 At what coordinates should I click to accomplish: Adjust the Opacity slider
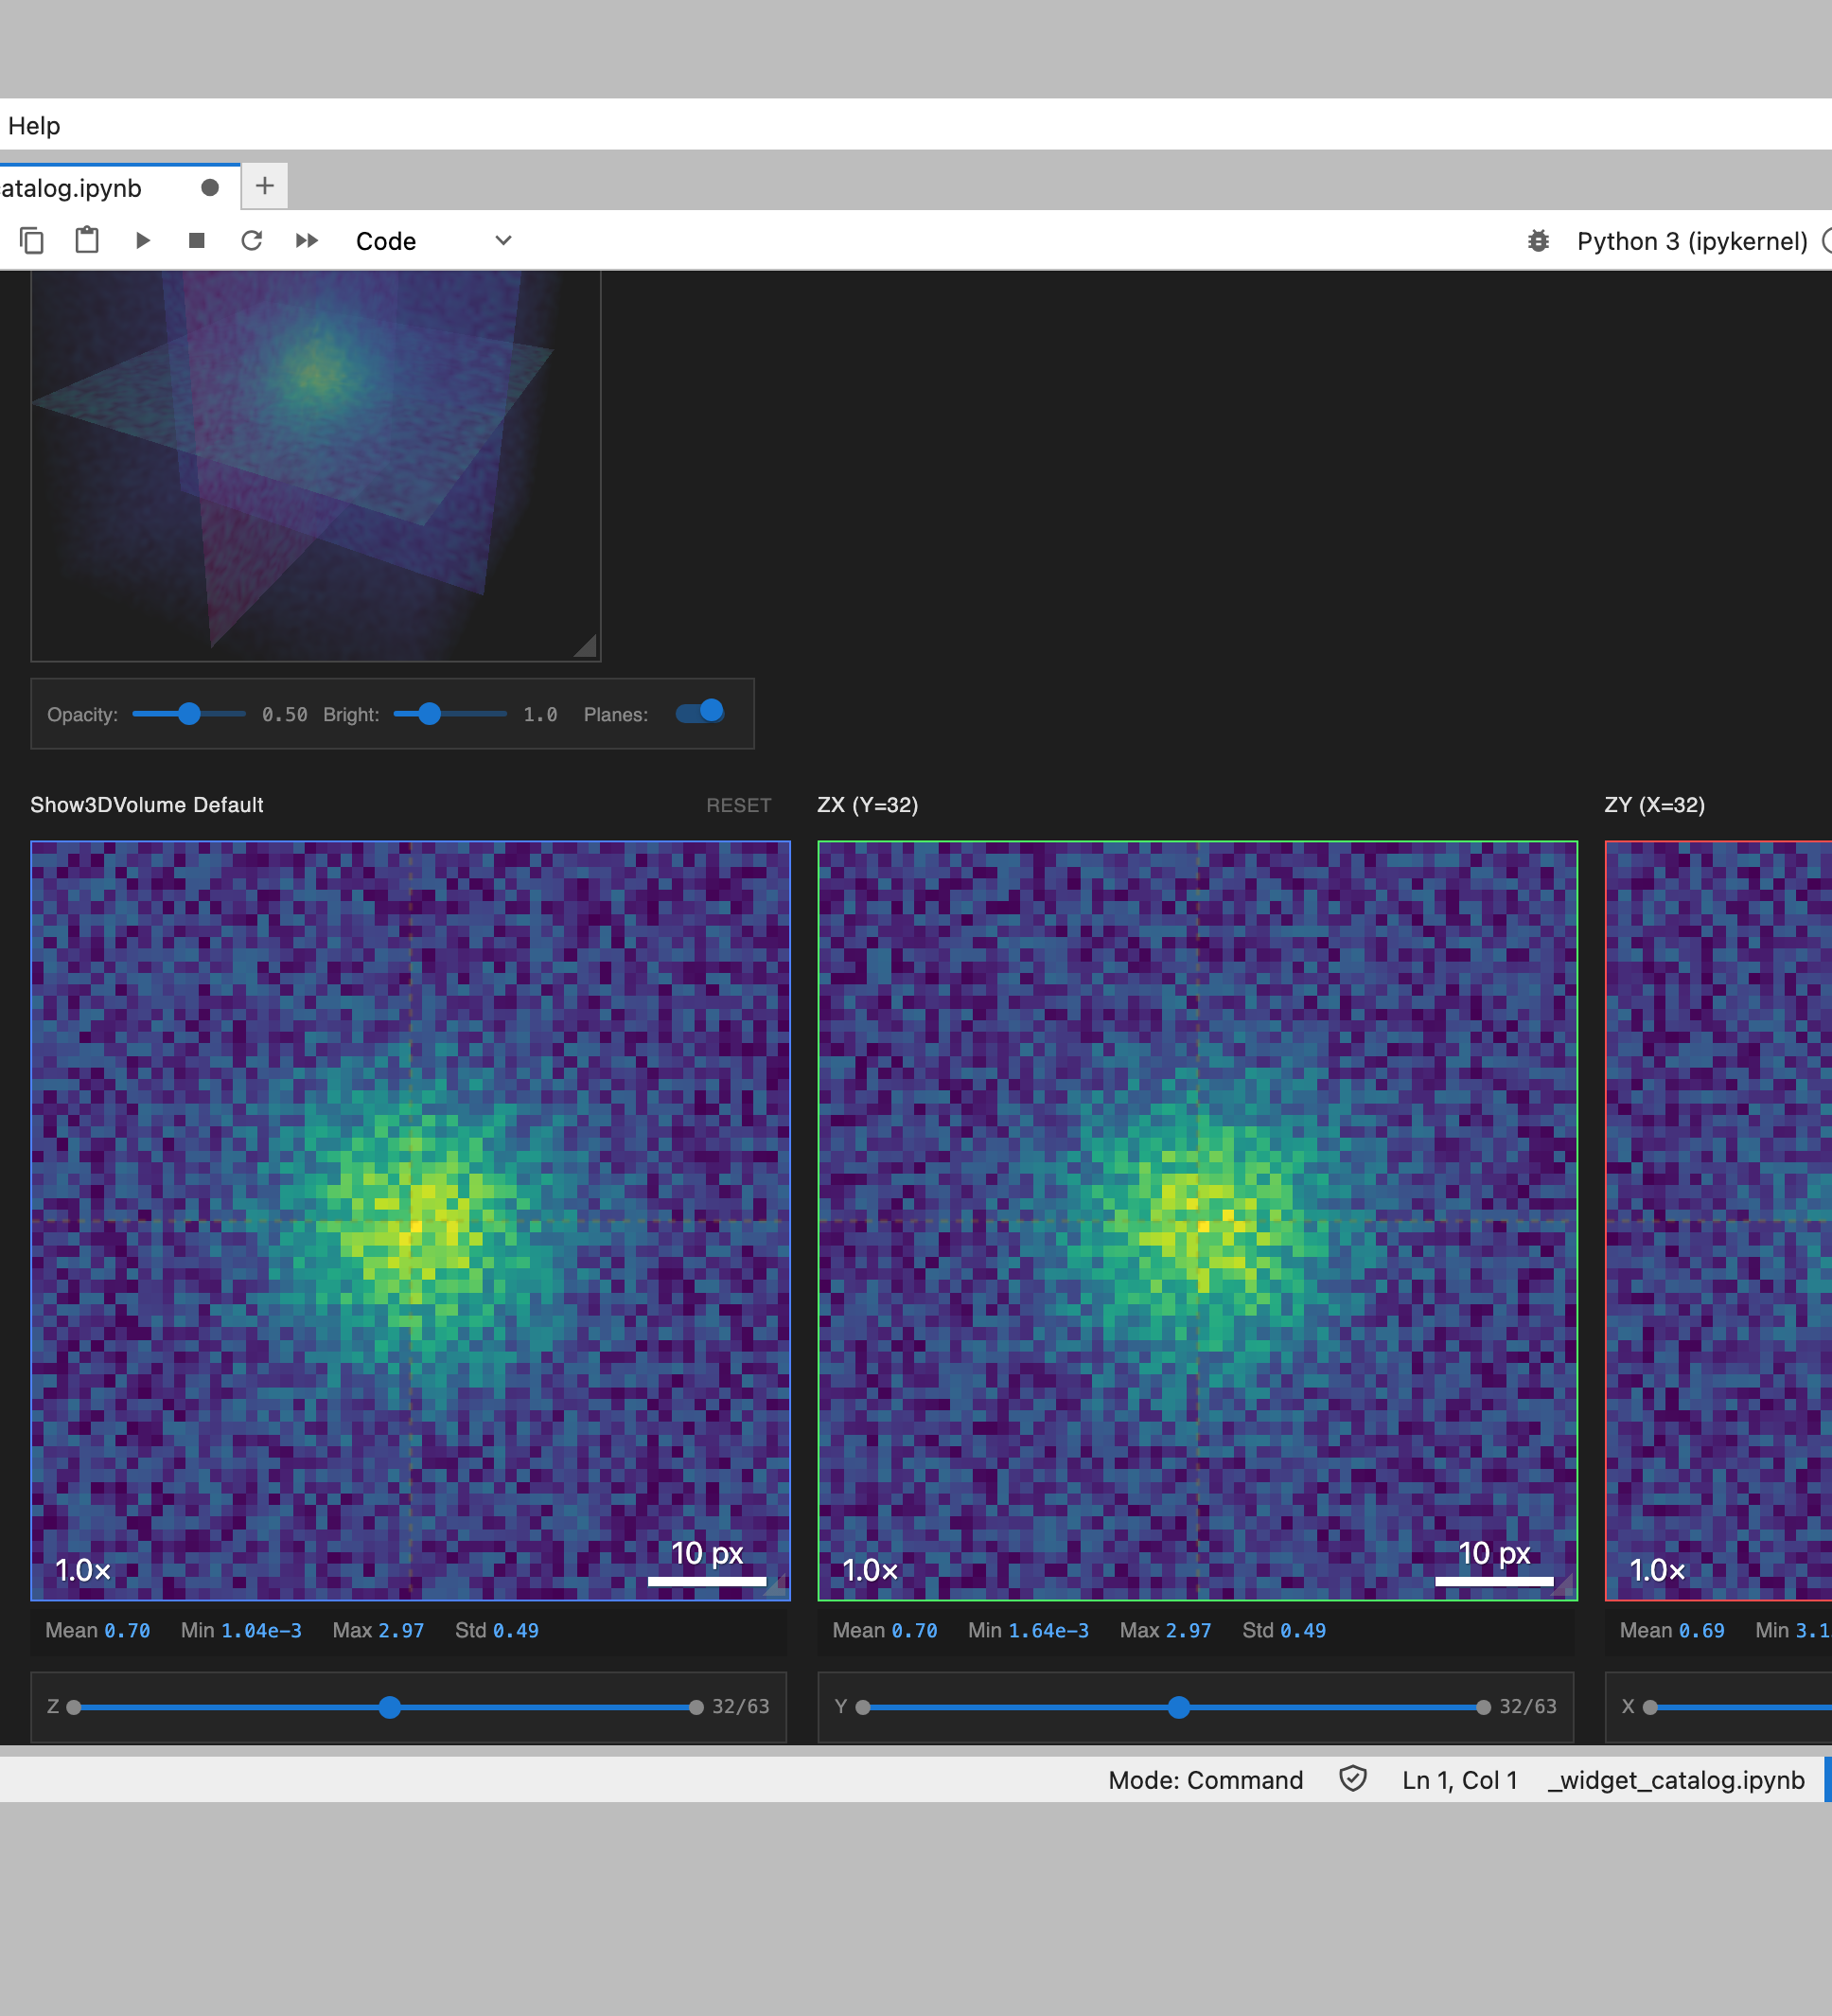click(188, 714)
